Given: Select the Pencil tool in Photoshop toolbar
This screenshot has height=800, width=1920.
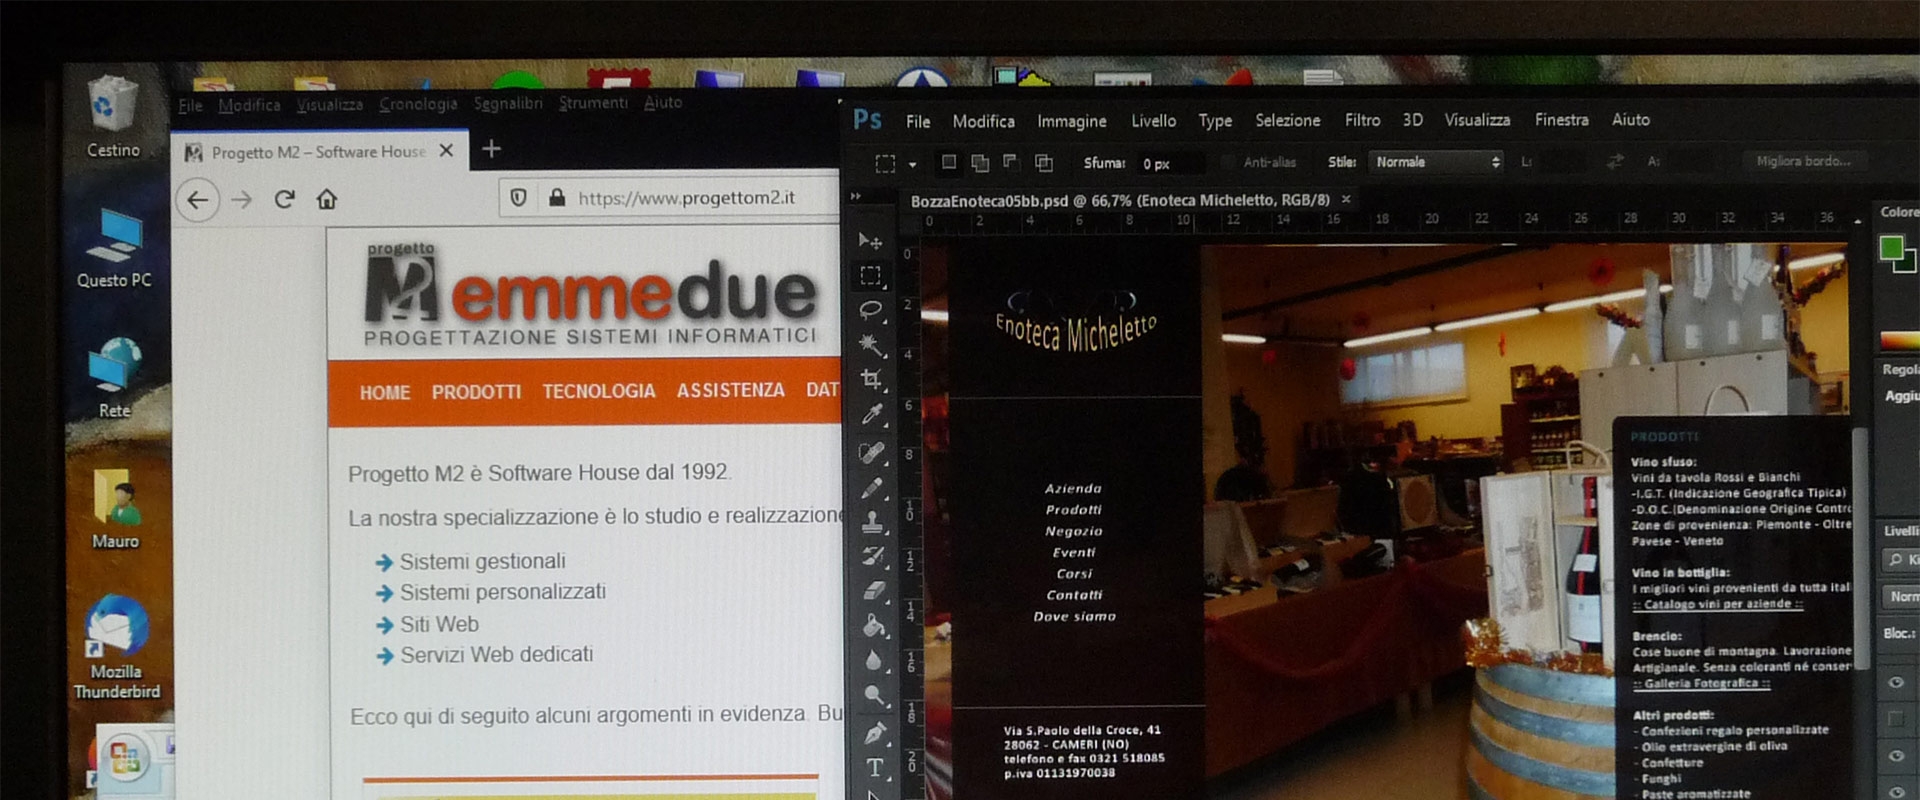Looking at the screenshot, I should 872,488.
